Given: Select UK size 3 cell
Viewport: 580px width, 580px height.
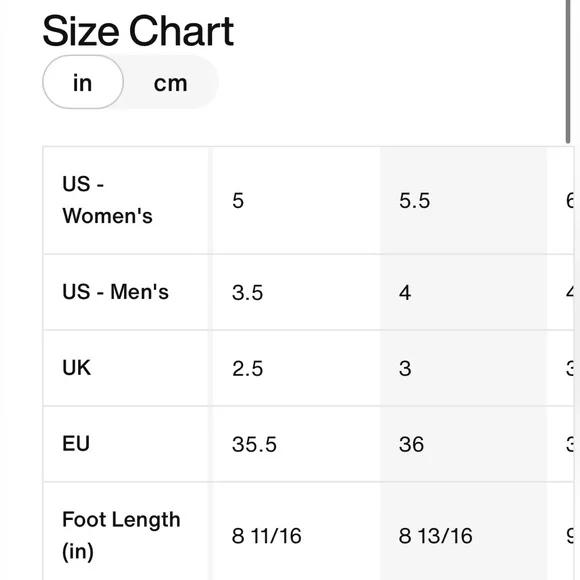Looking at the screenshot, I should [463, 368].
